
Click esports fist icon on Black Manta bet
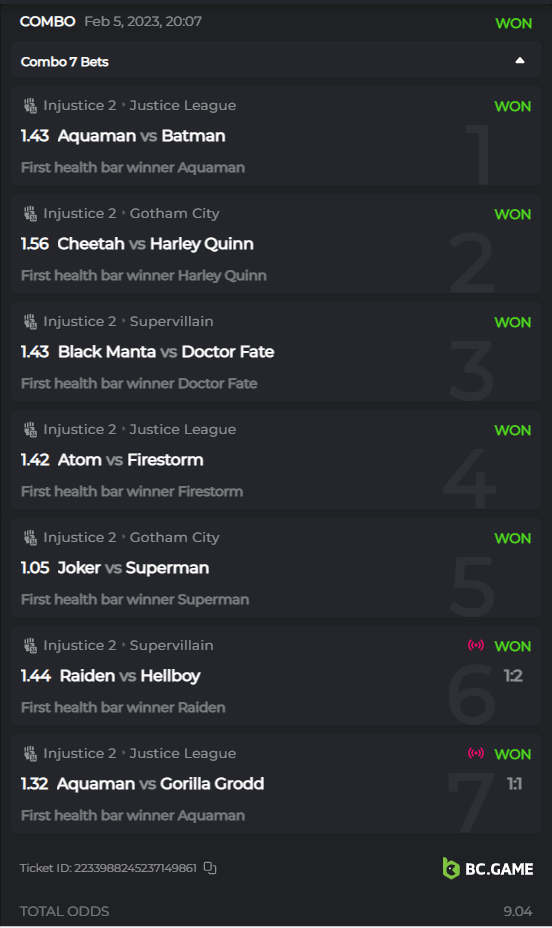30,321
